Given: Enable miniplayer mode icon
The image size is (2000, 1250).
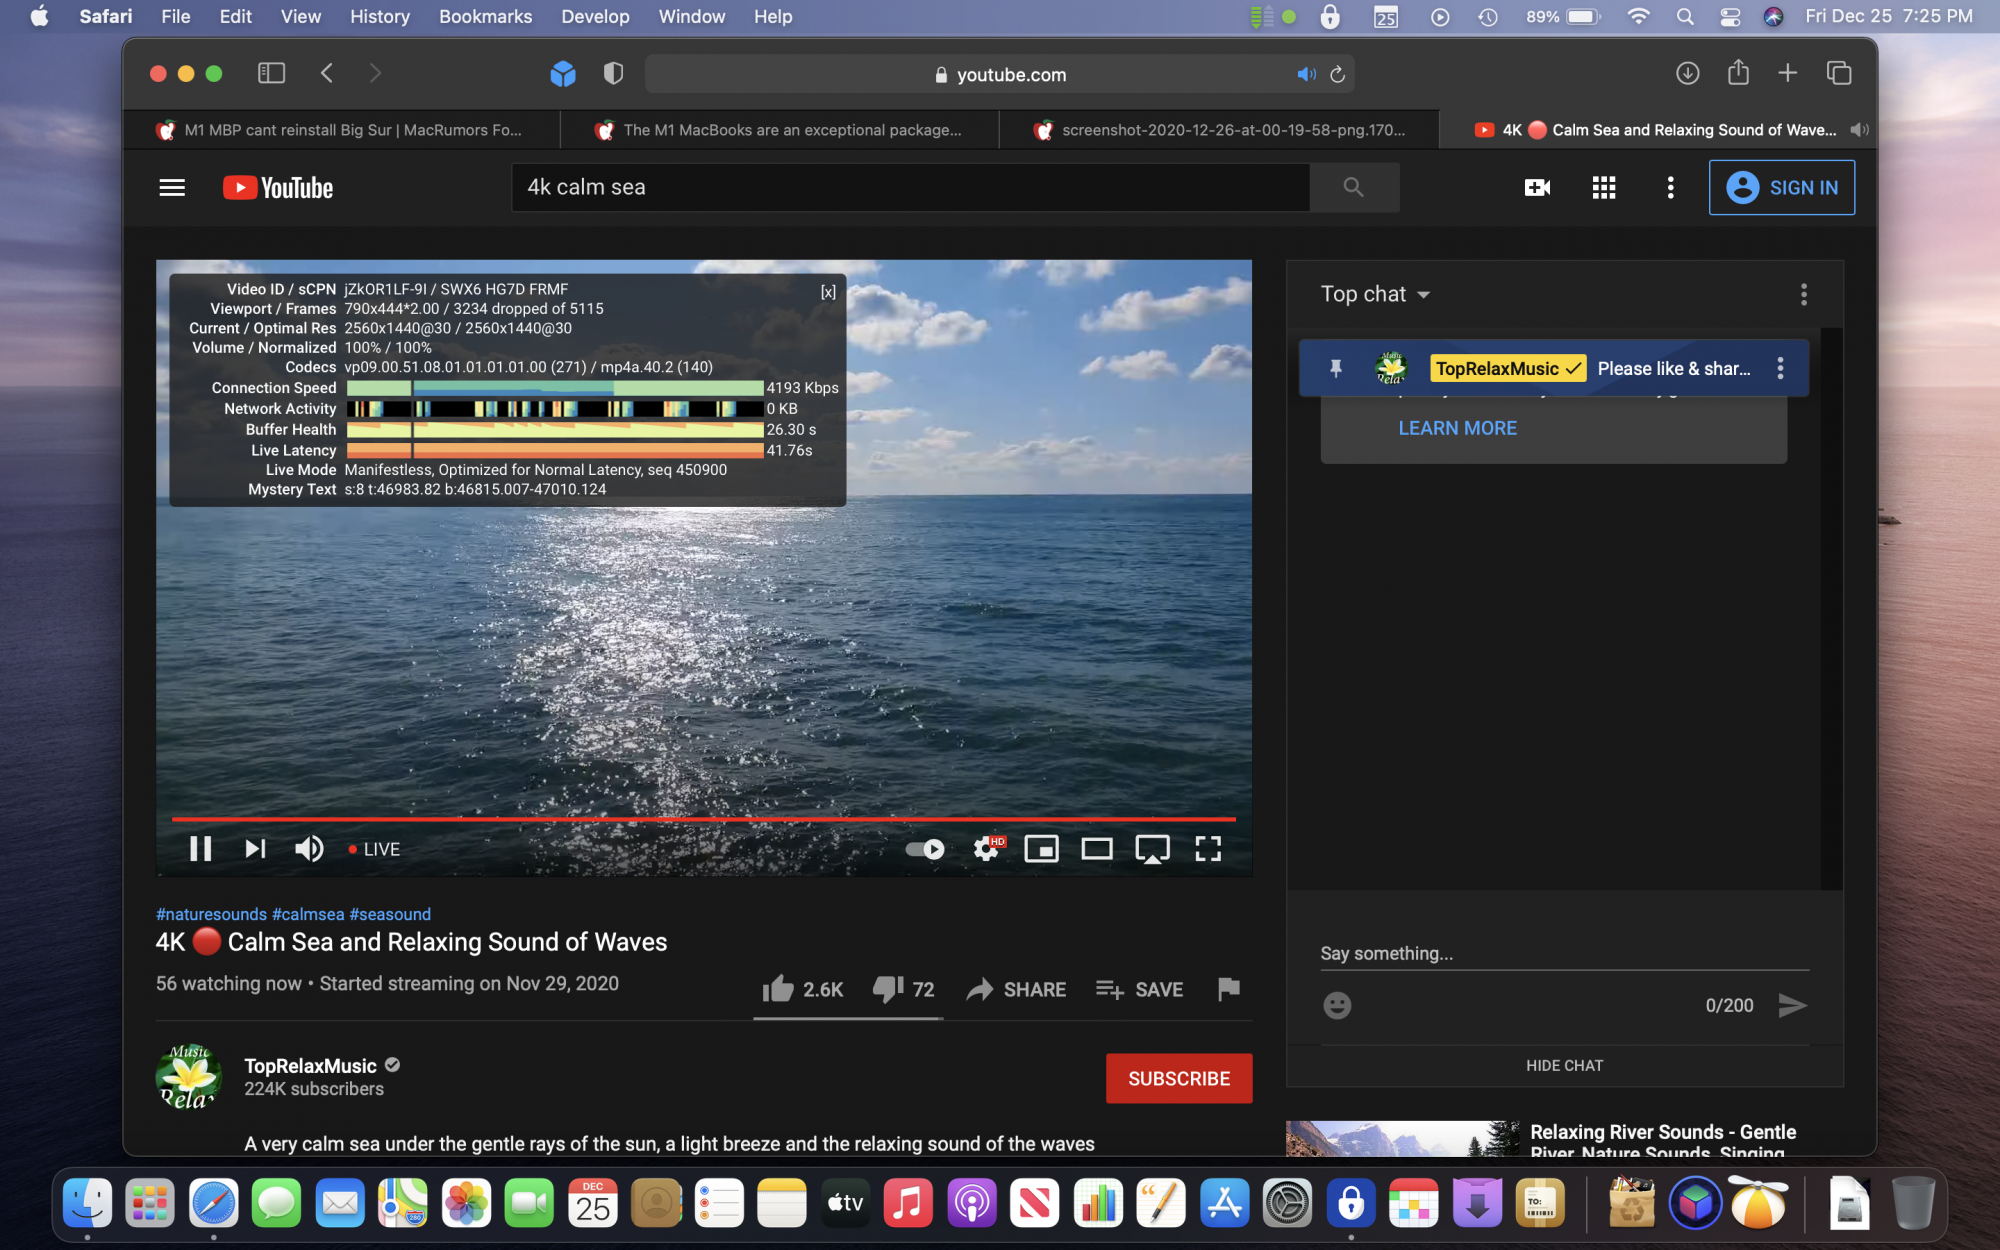Looking at the screenshot, I should (x=1041, y=849).
